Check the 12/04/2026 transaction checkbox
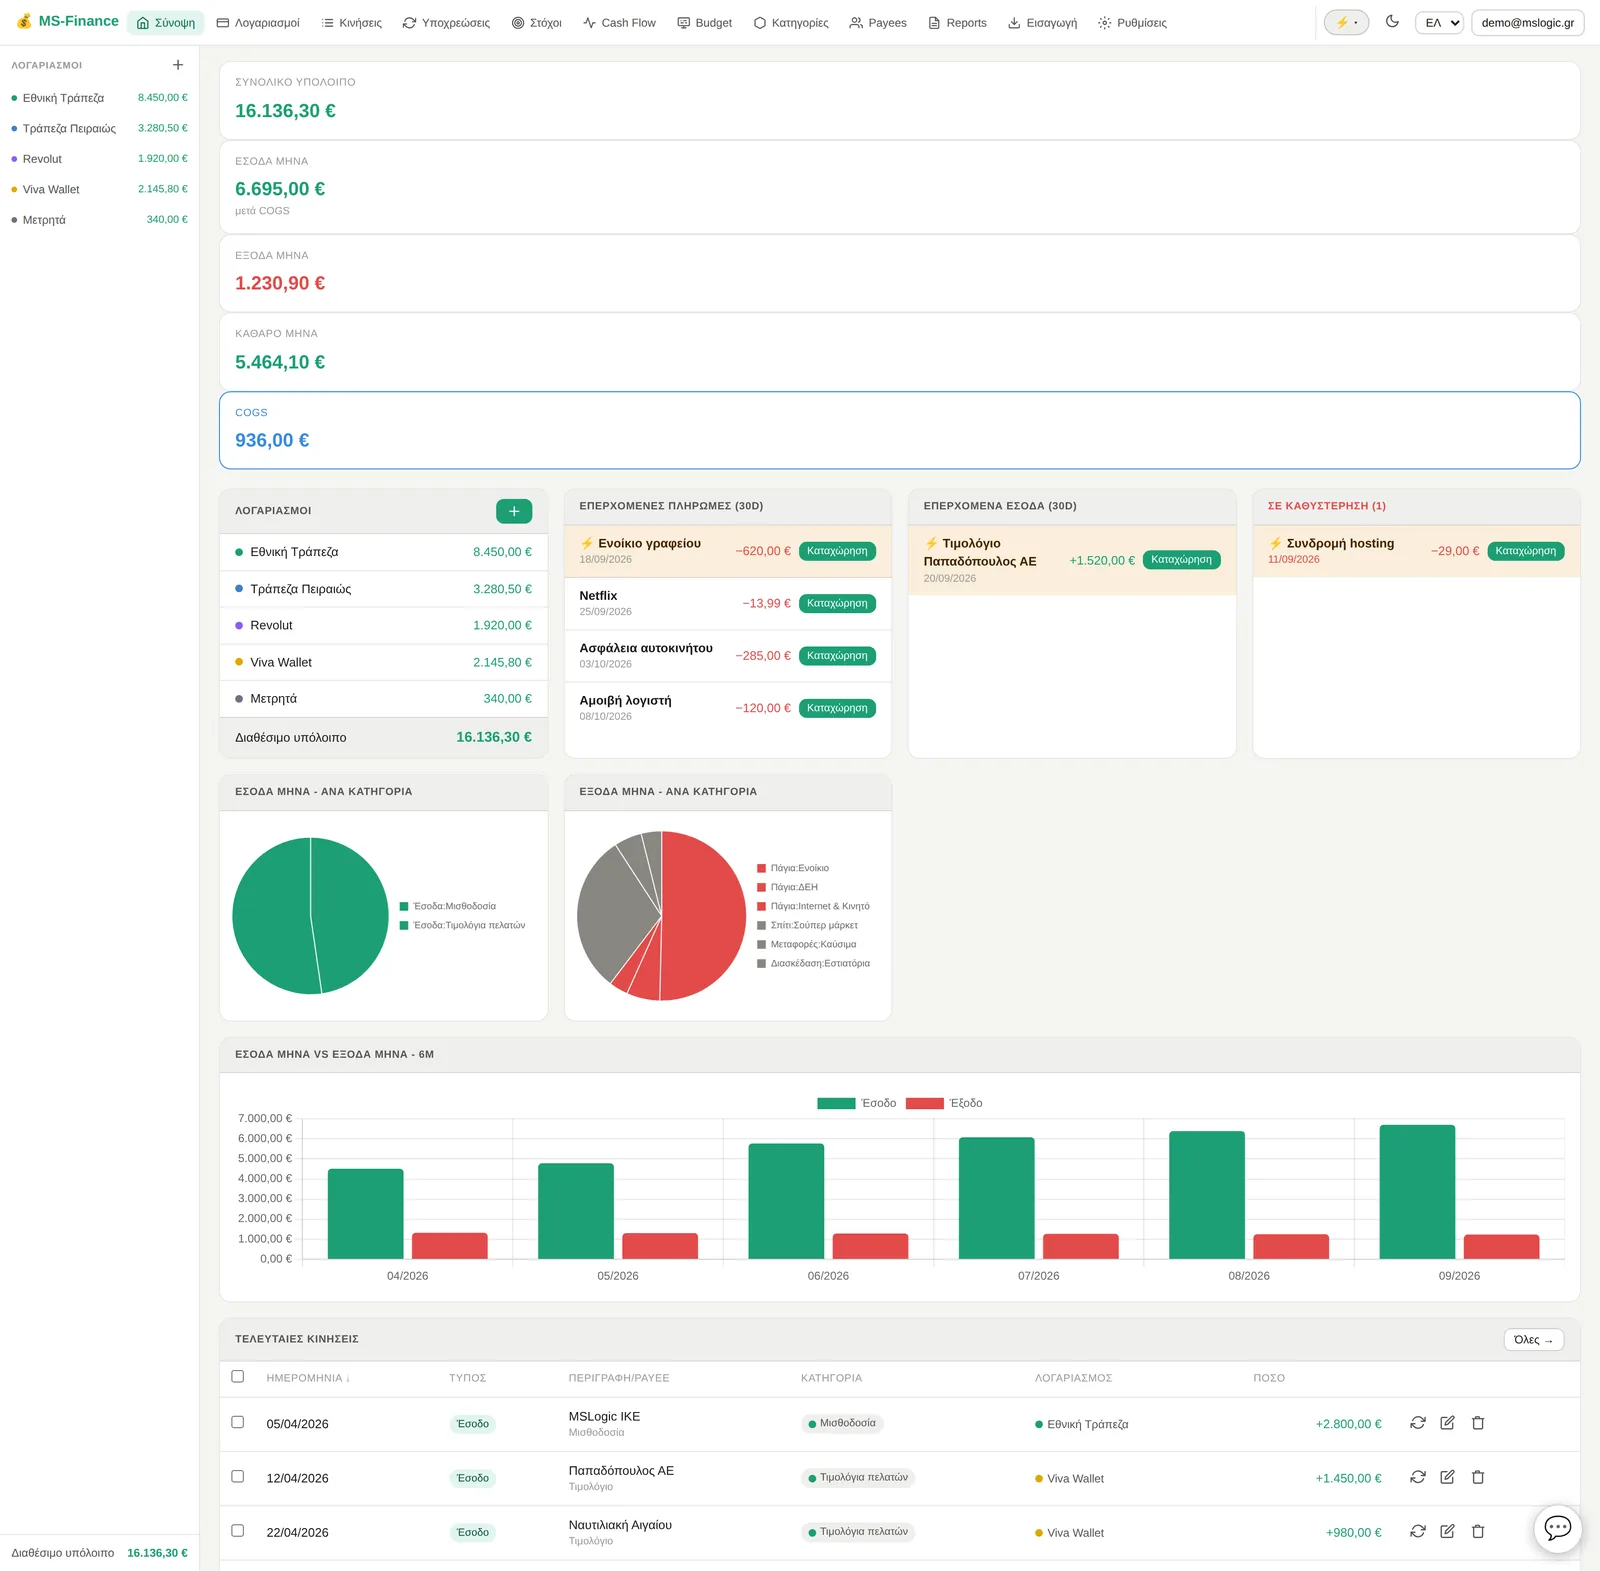The height and width of the screenshot is (1571, 1600). pyautogui.click(x=238, y=1476)
